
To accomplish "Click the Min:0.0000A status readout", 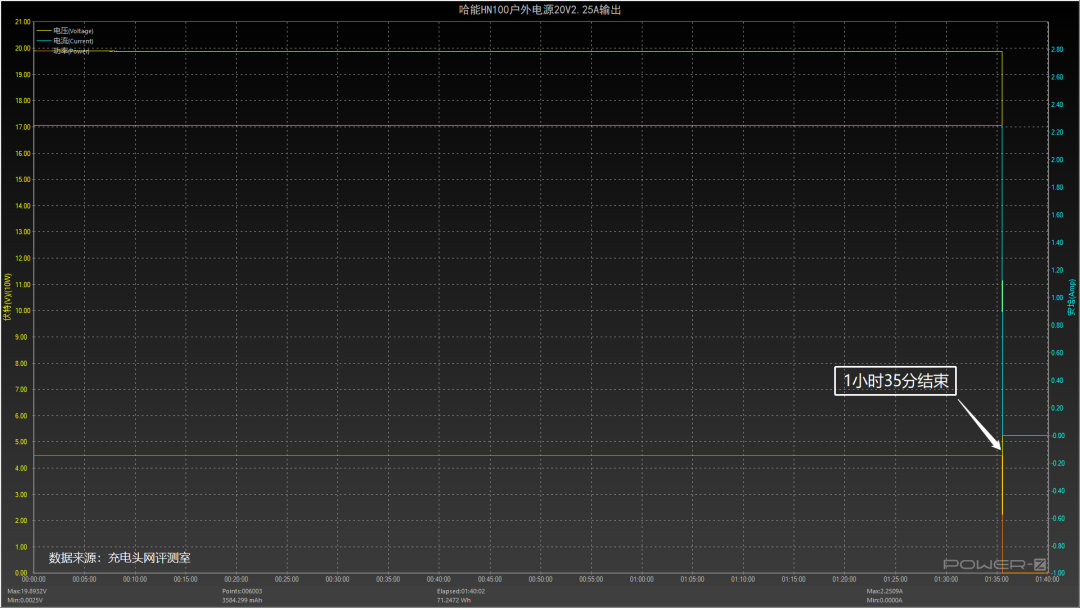I will pos(884,600).
